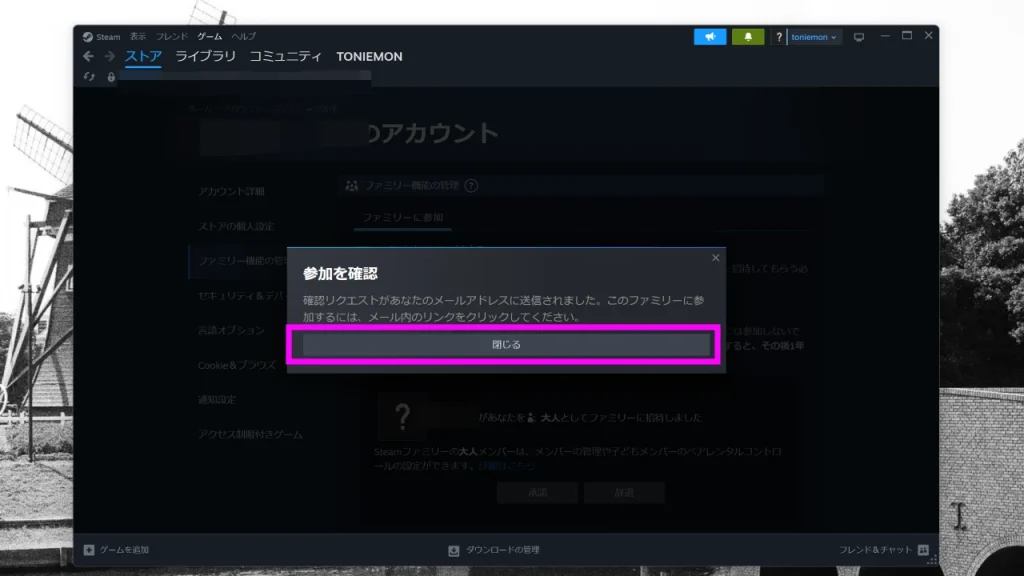Click the 閉じる button in dialog
This screenshot has width=1024, height=576.
(x=506, y=344)
